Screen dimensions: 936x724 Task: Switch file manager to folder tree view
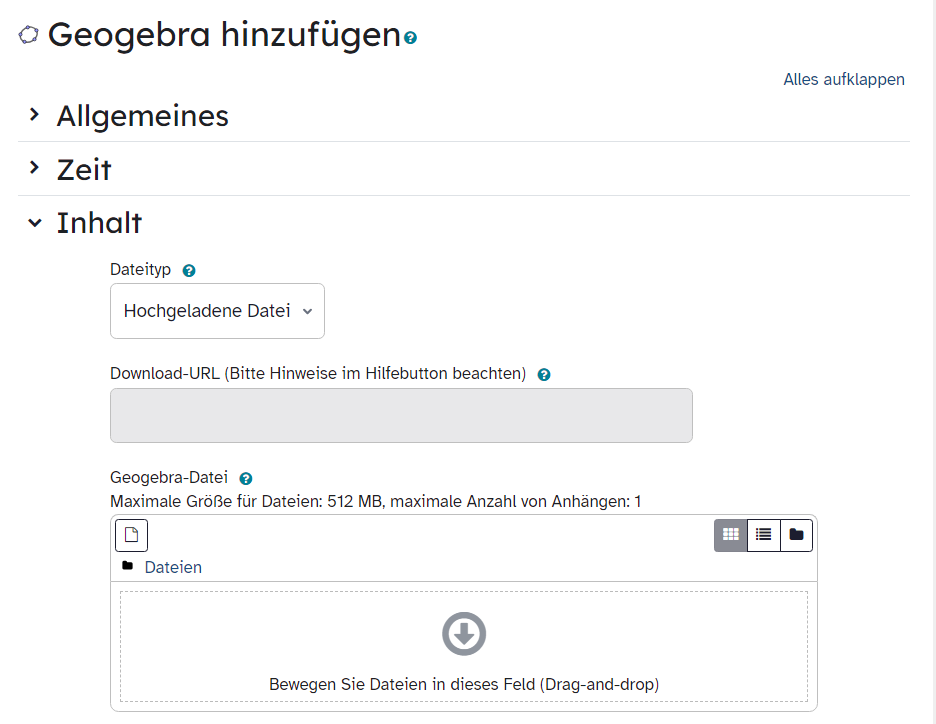click(796, 535)
